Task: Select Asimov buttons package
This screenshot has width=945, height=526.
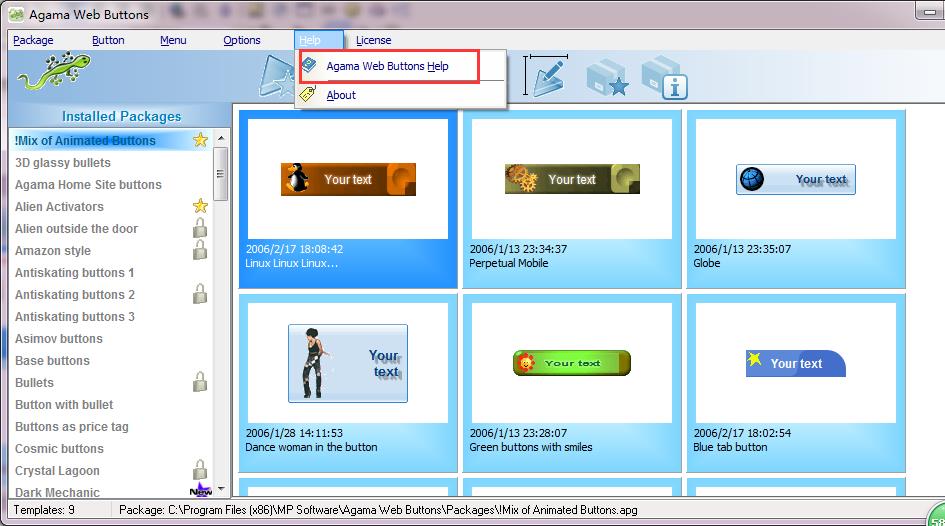Action: click(x=58, y=339)
